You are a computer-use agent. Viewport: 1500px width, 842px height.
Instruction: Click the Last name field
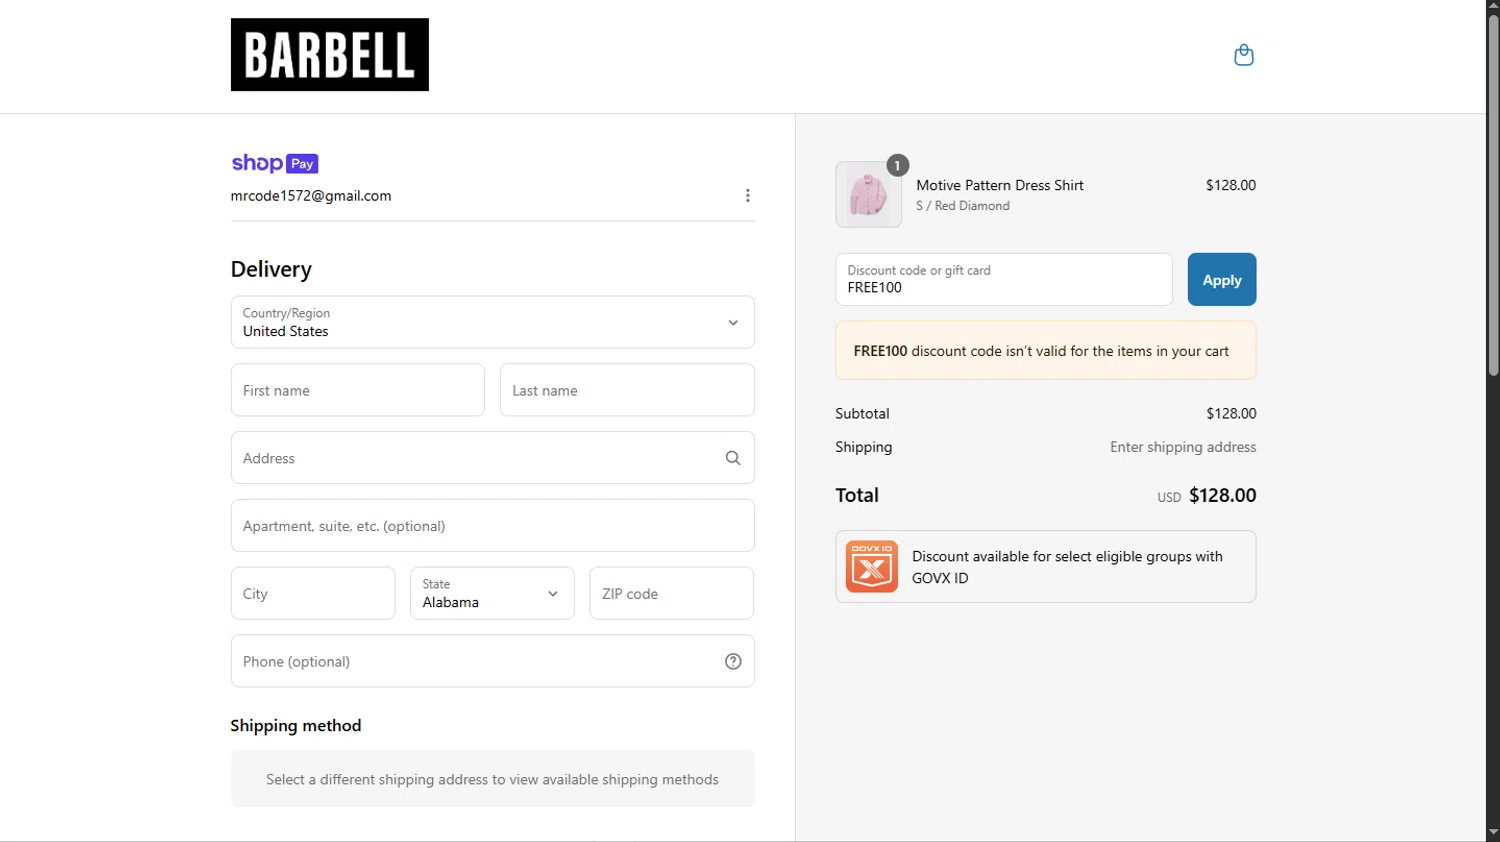click(x=627, y=390)
